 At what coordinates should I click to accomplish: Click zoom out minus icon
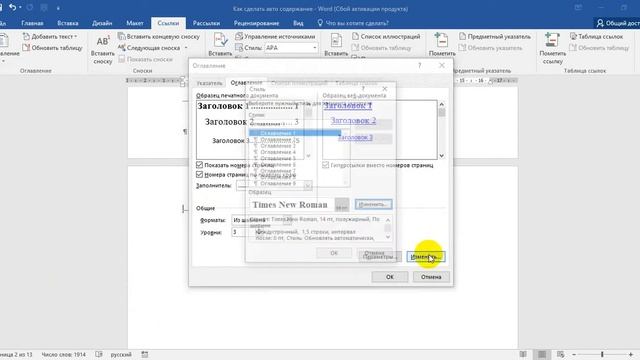[574, 354]
